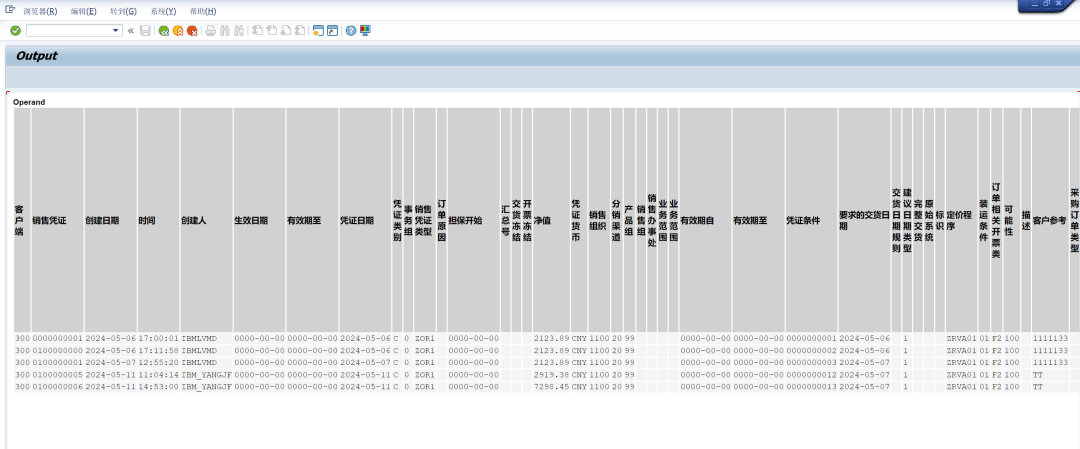1080x449 pixels.
Task: Open the command field dropdown arrow
Action: coord(116,31)
